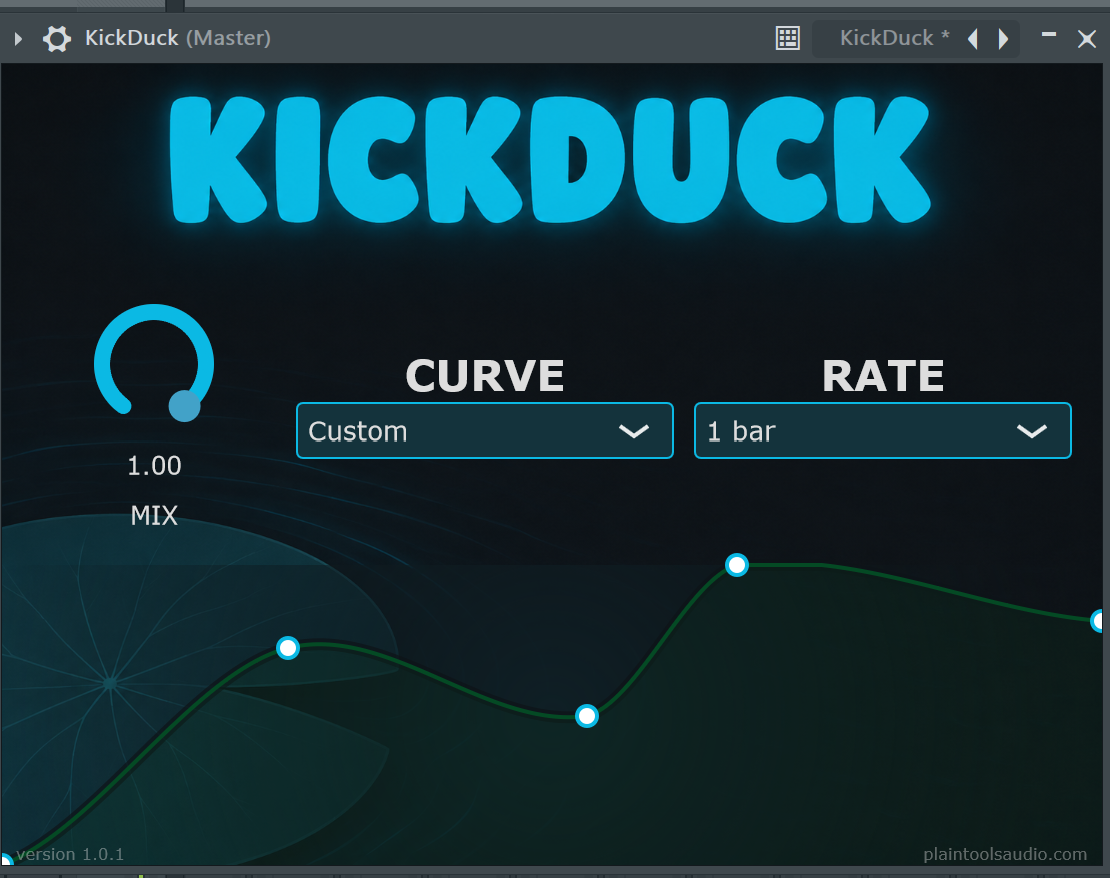Select the lowest middle curve point node
The height and width of the screenshot is (878, 1110).
587,716
